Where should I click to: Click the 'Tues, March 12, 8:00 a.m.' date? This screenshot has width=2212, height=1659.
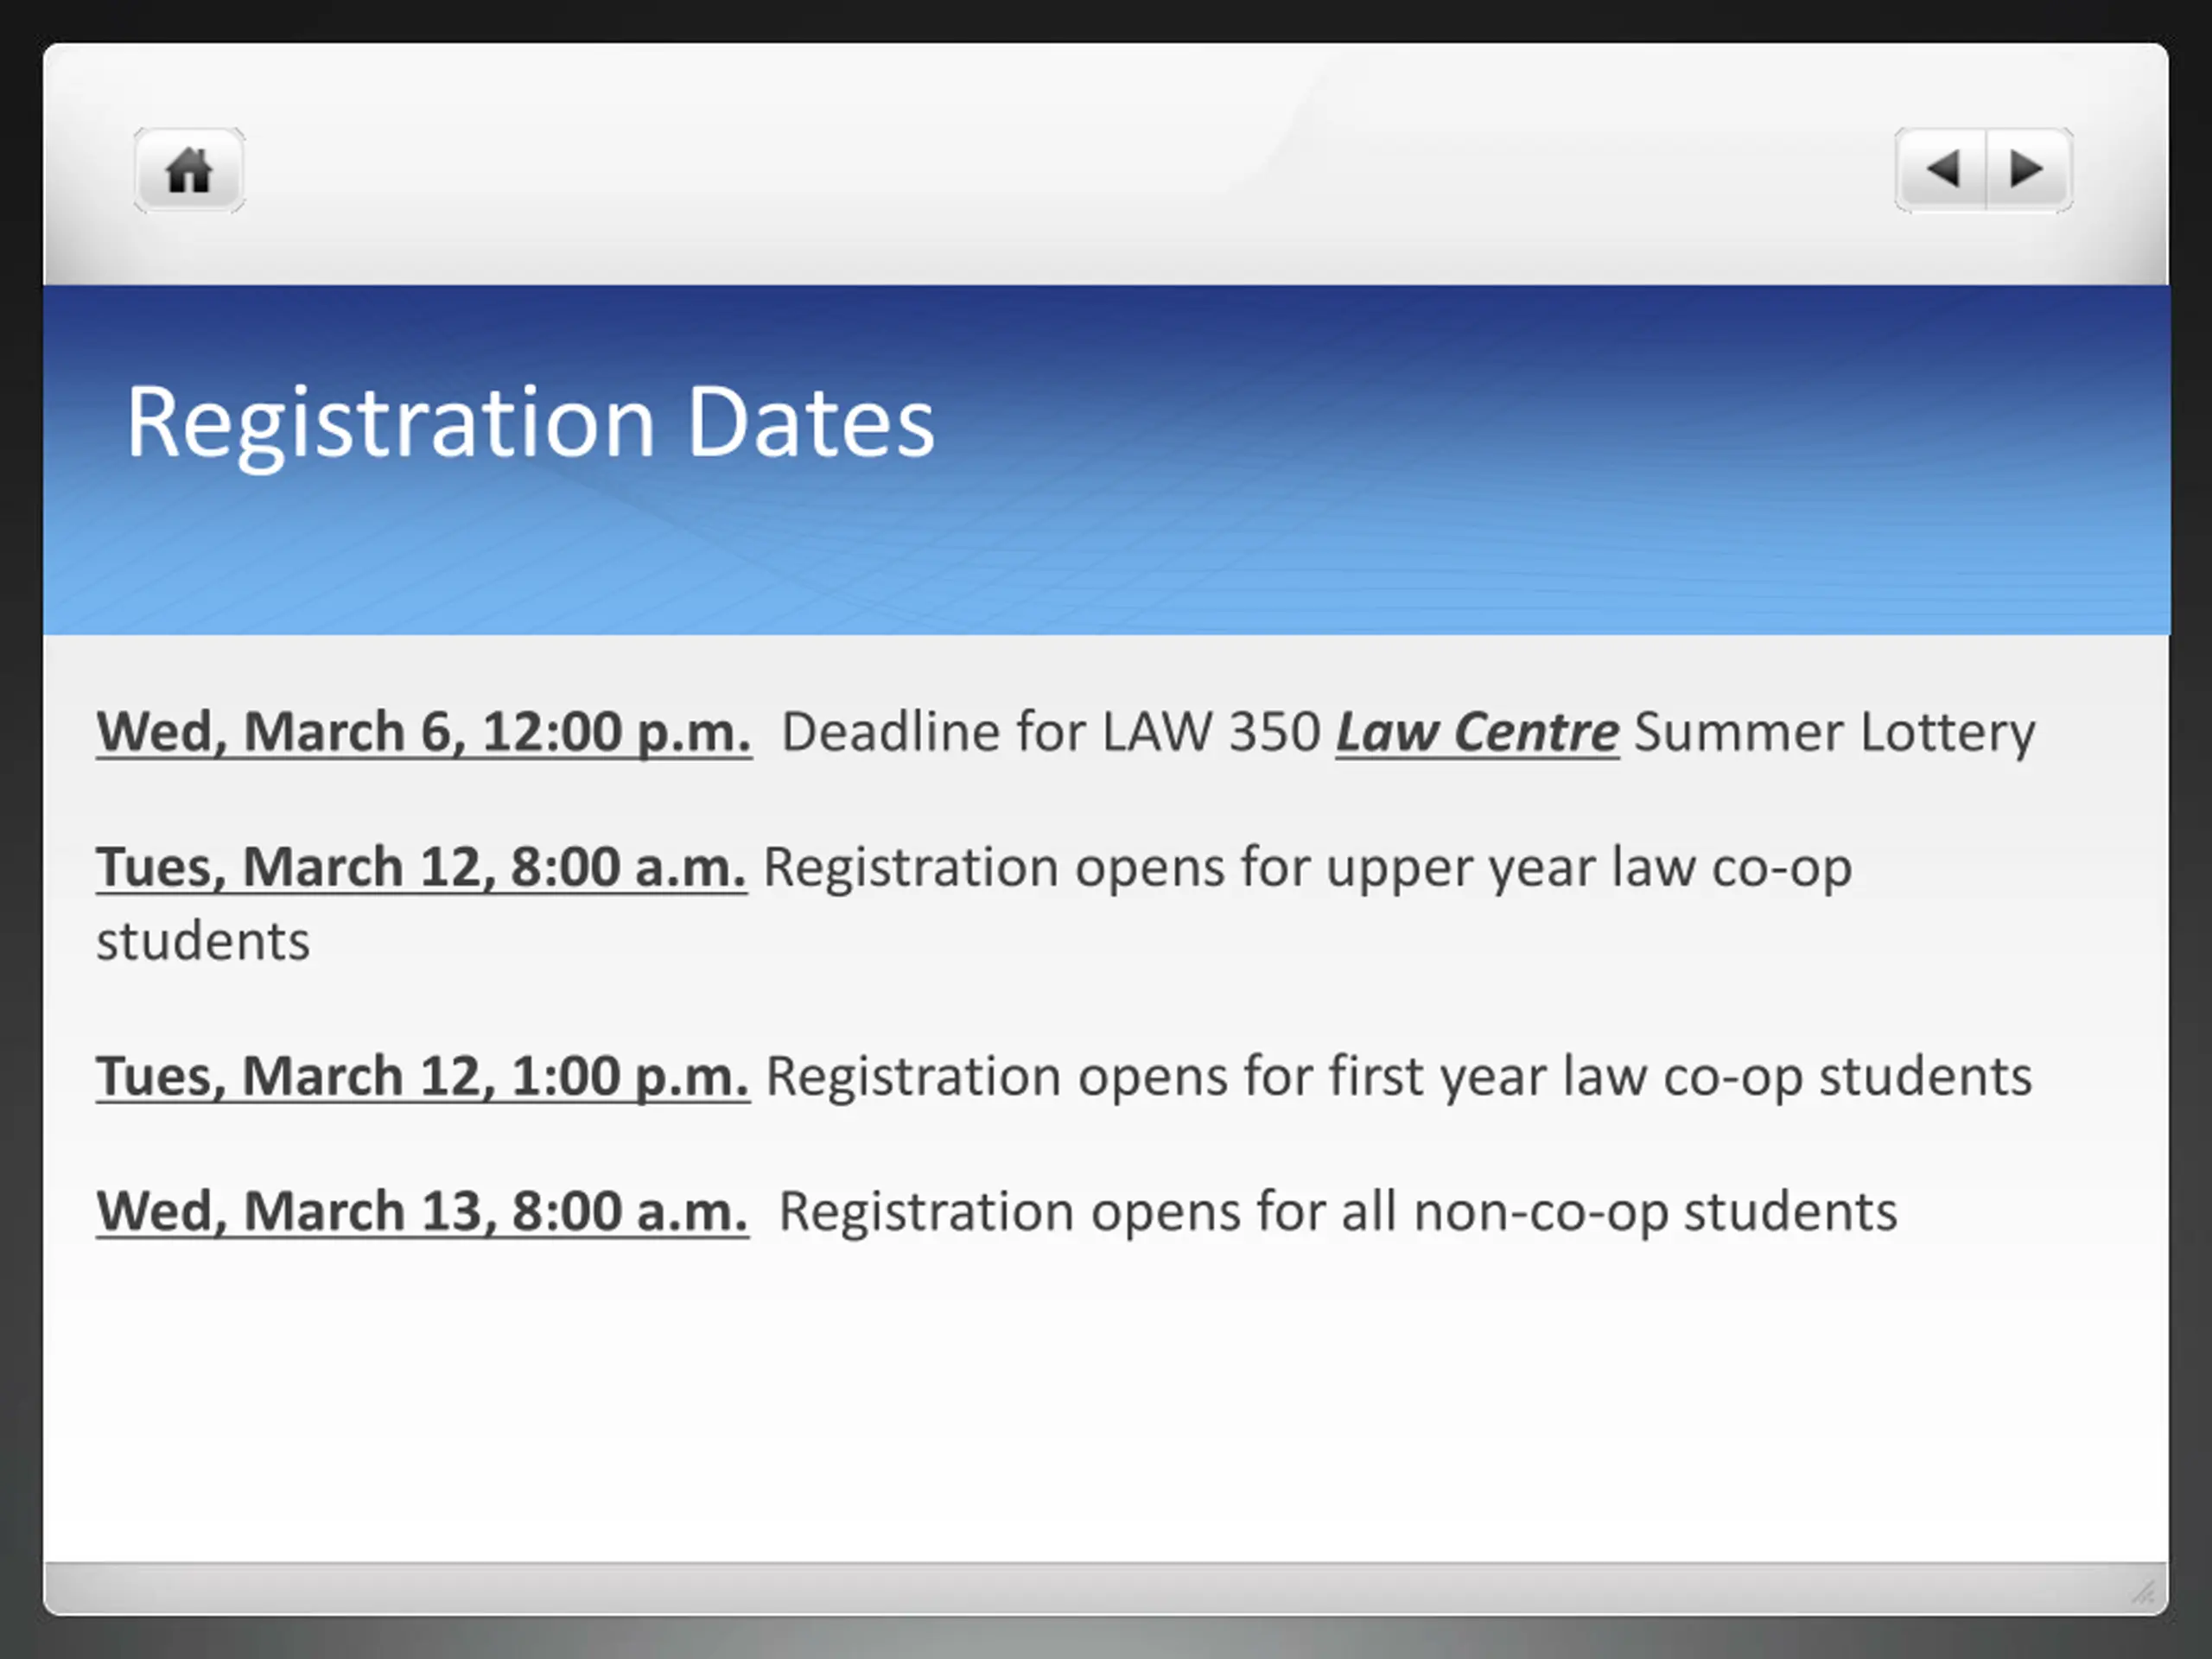(421, 867)
